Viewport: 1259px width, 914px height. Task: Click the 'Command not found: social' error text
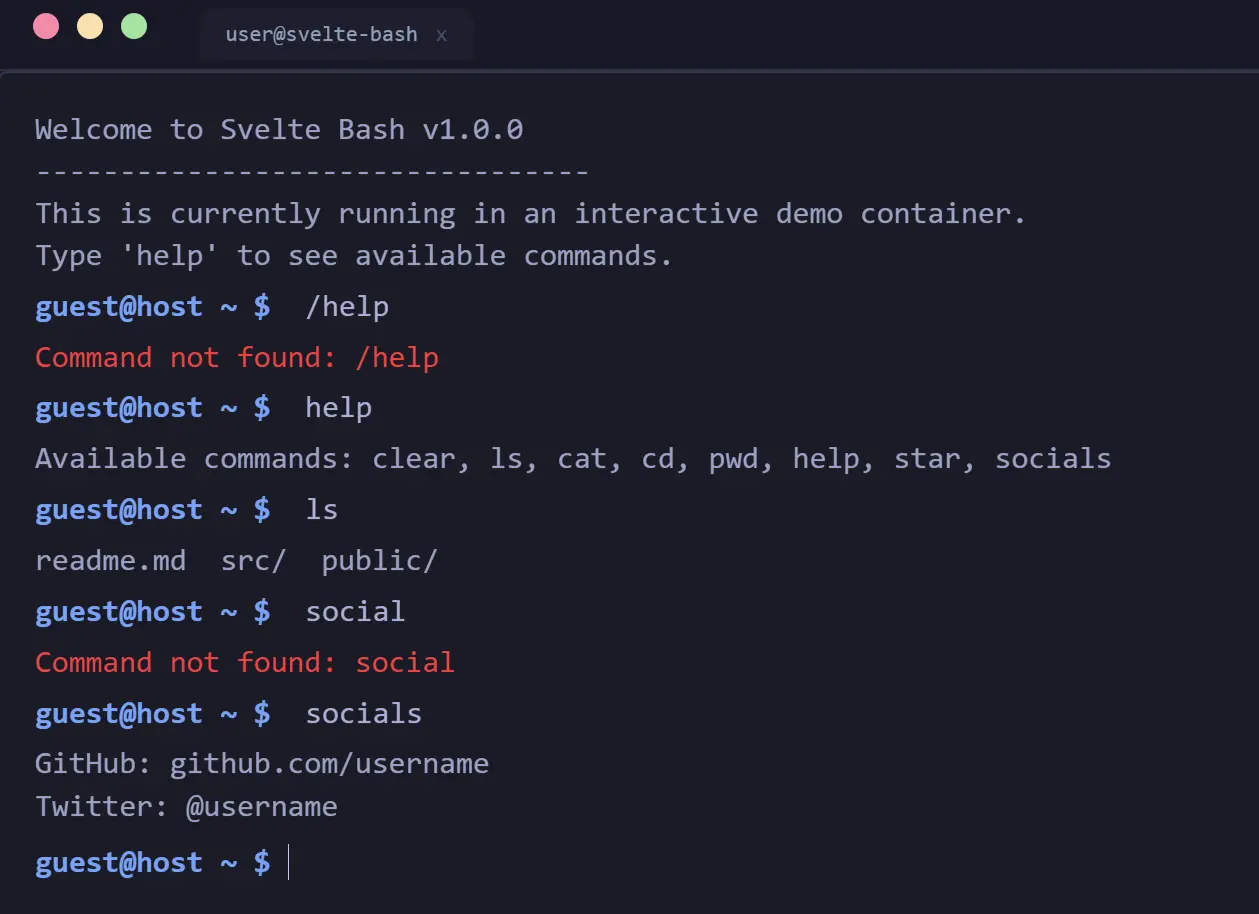pyautogui.click(x=244, y=662)
